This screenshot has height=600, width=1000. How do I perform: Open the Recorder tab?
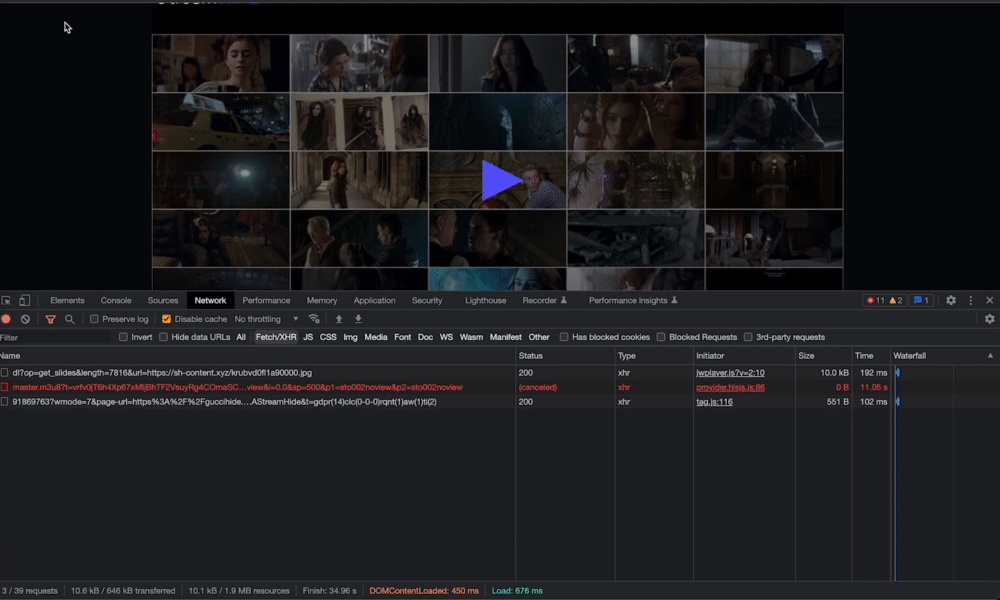pos(544,300)
